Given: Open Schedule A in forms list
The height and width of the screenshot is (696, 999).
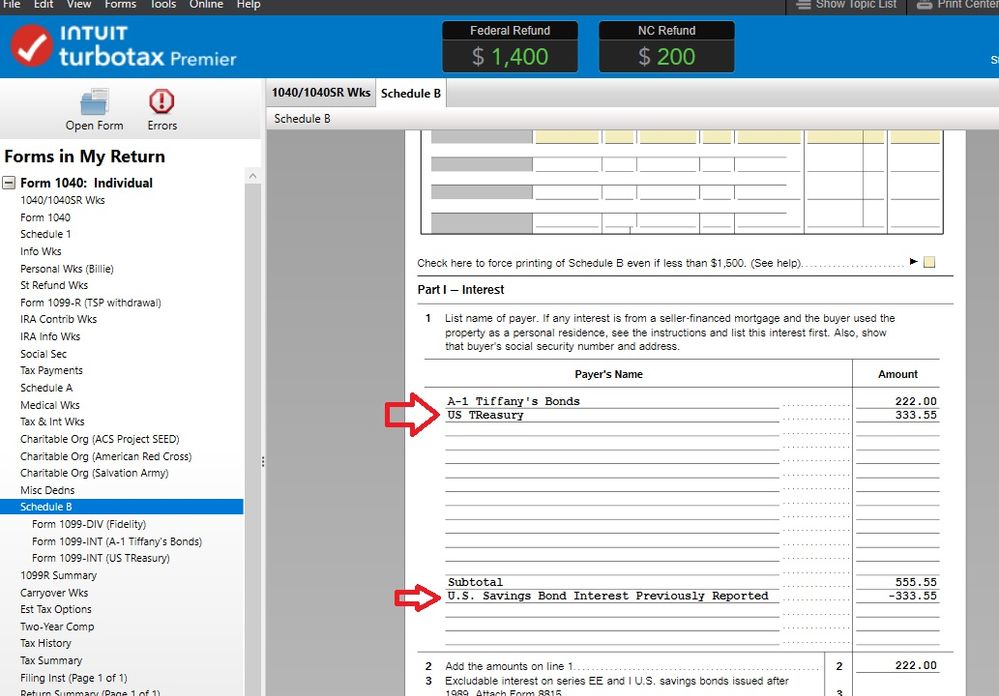Looking at the screenshot, I should click(x=47, y=388).
